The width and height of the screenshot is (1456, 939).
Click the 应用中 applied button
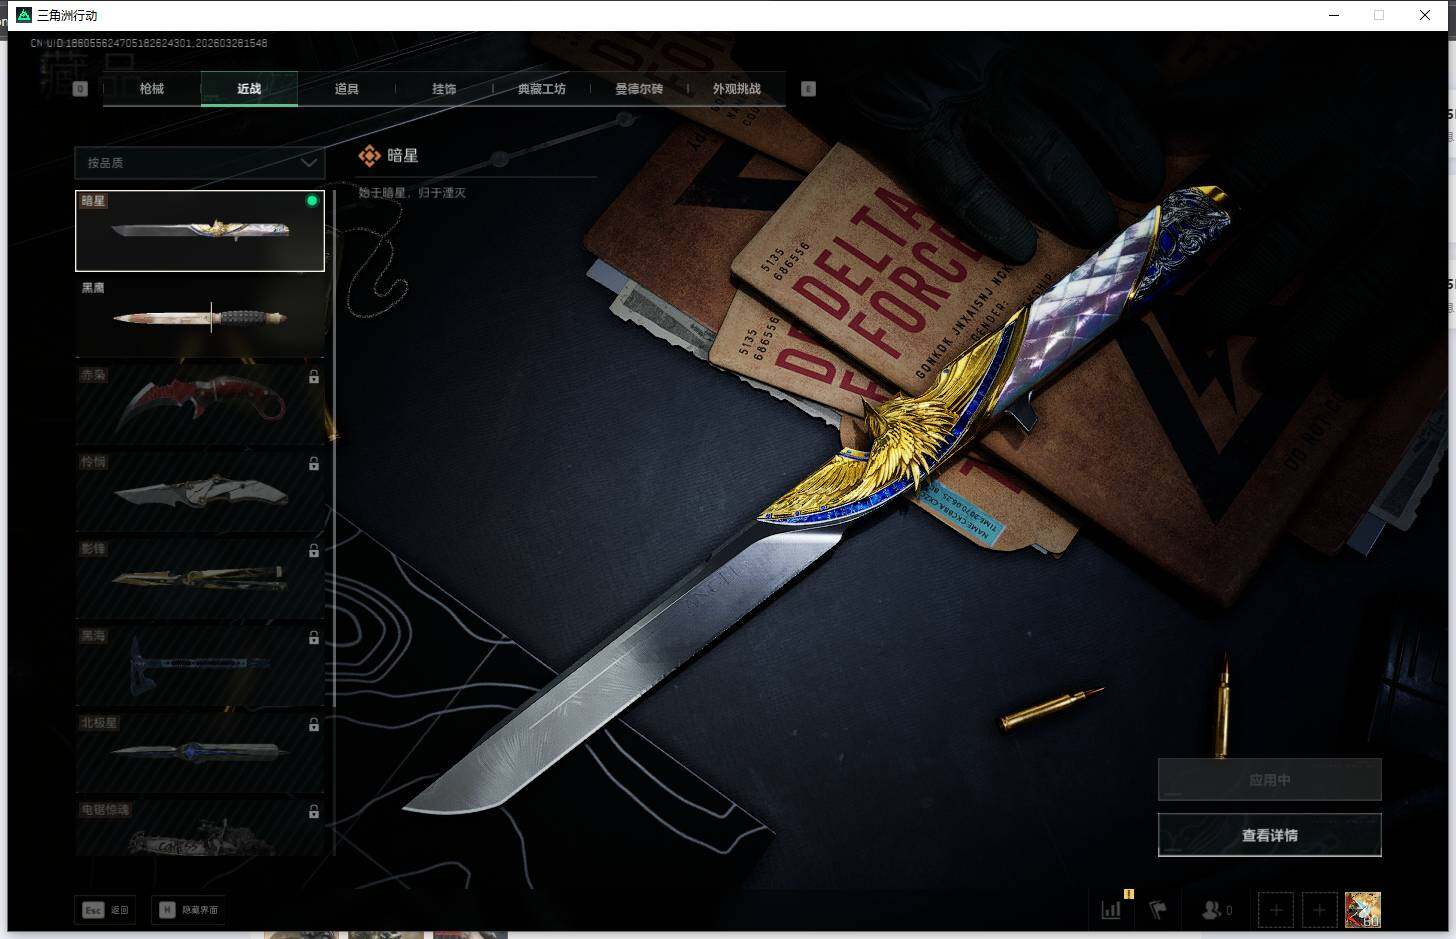1270,780
